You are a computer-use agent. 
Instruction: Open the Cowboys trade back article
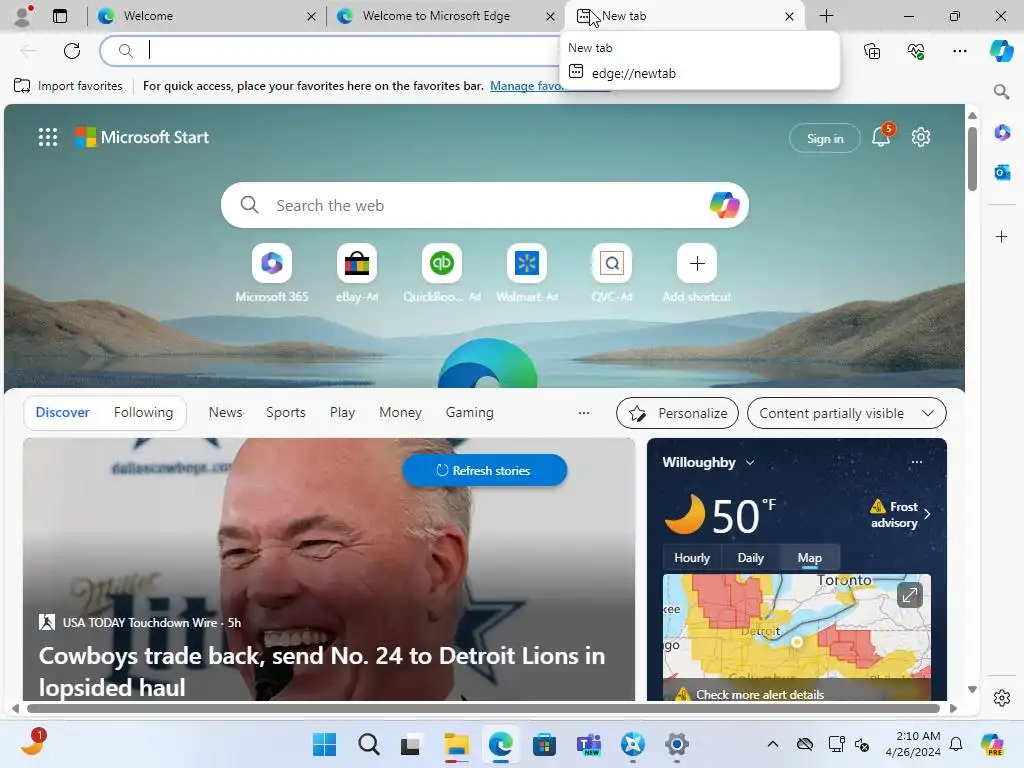pos(321,671)
